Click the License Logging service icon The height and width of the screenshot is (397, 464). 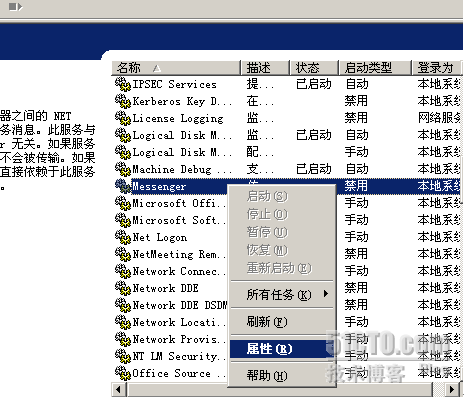tap(123, 118)
